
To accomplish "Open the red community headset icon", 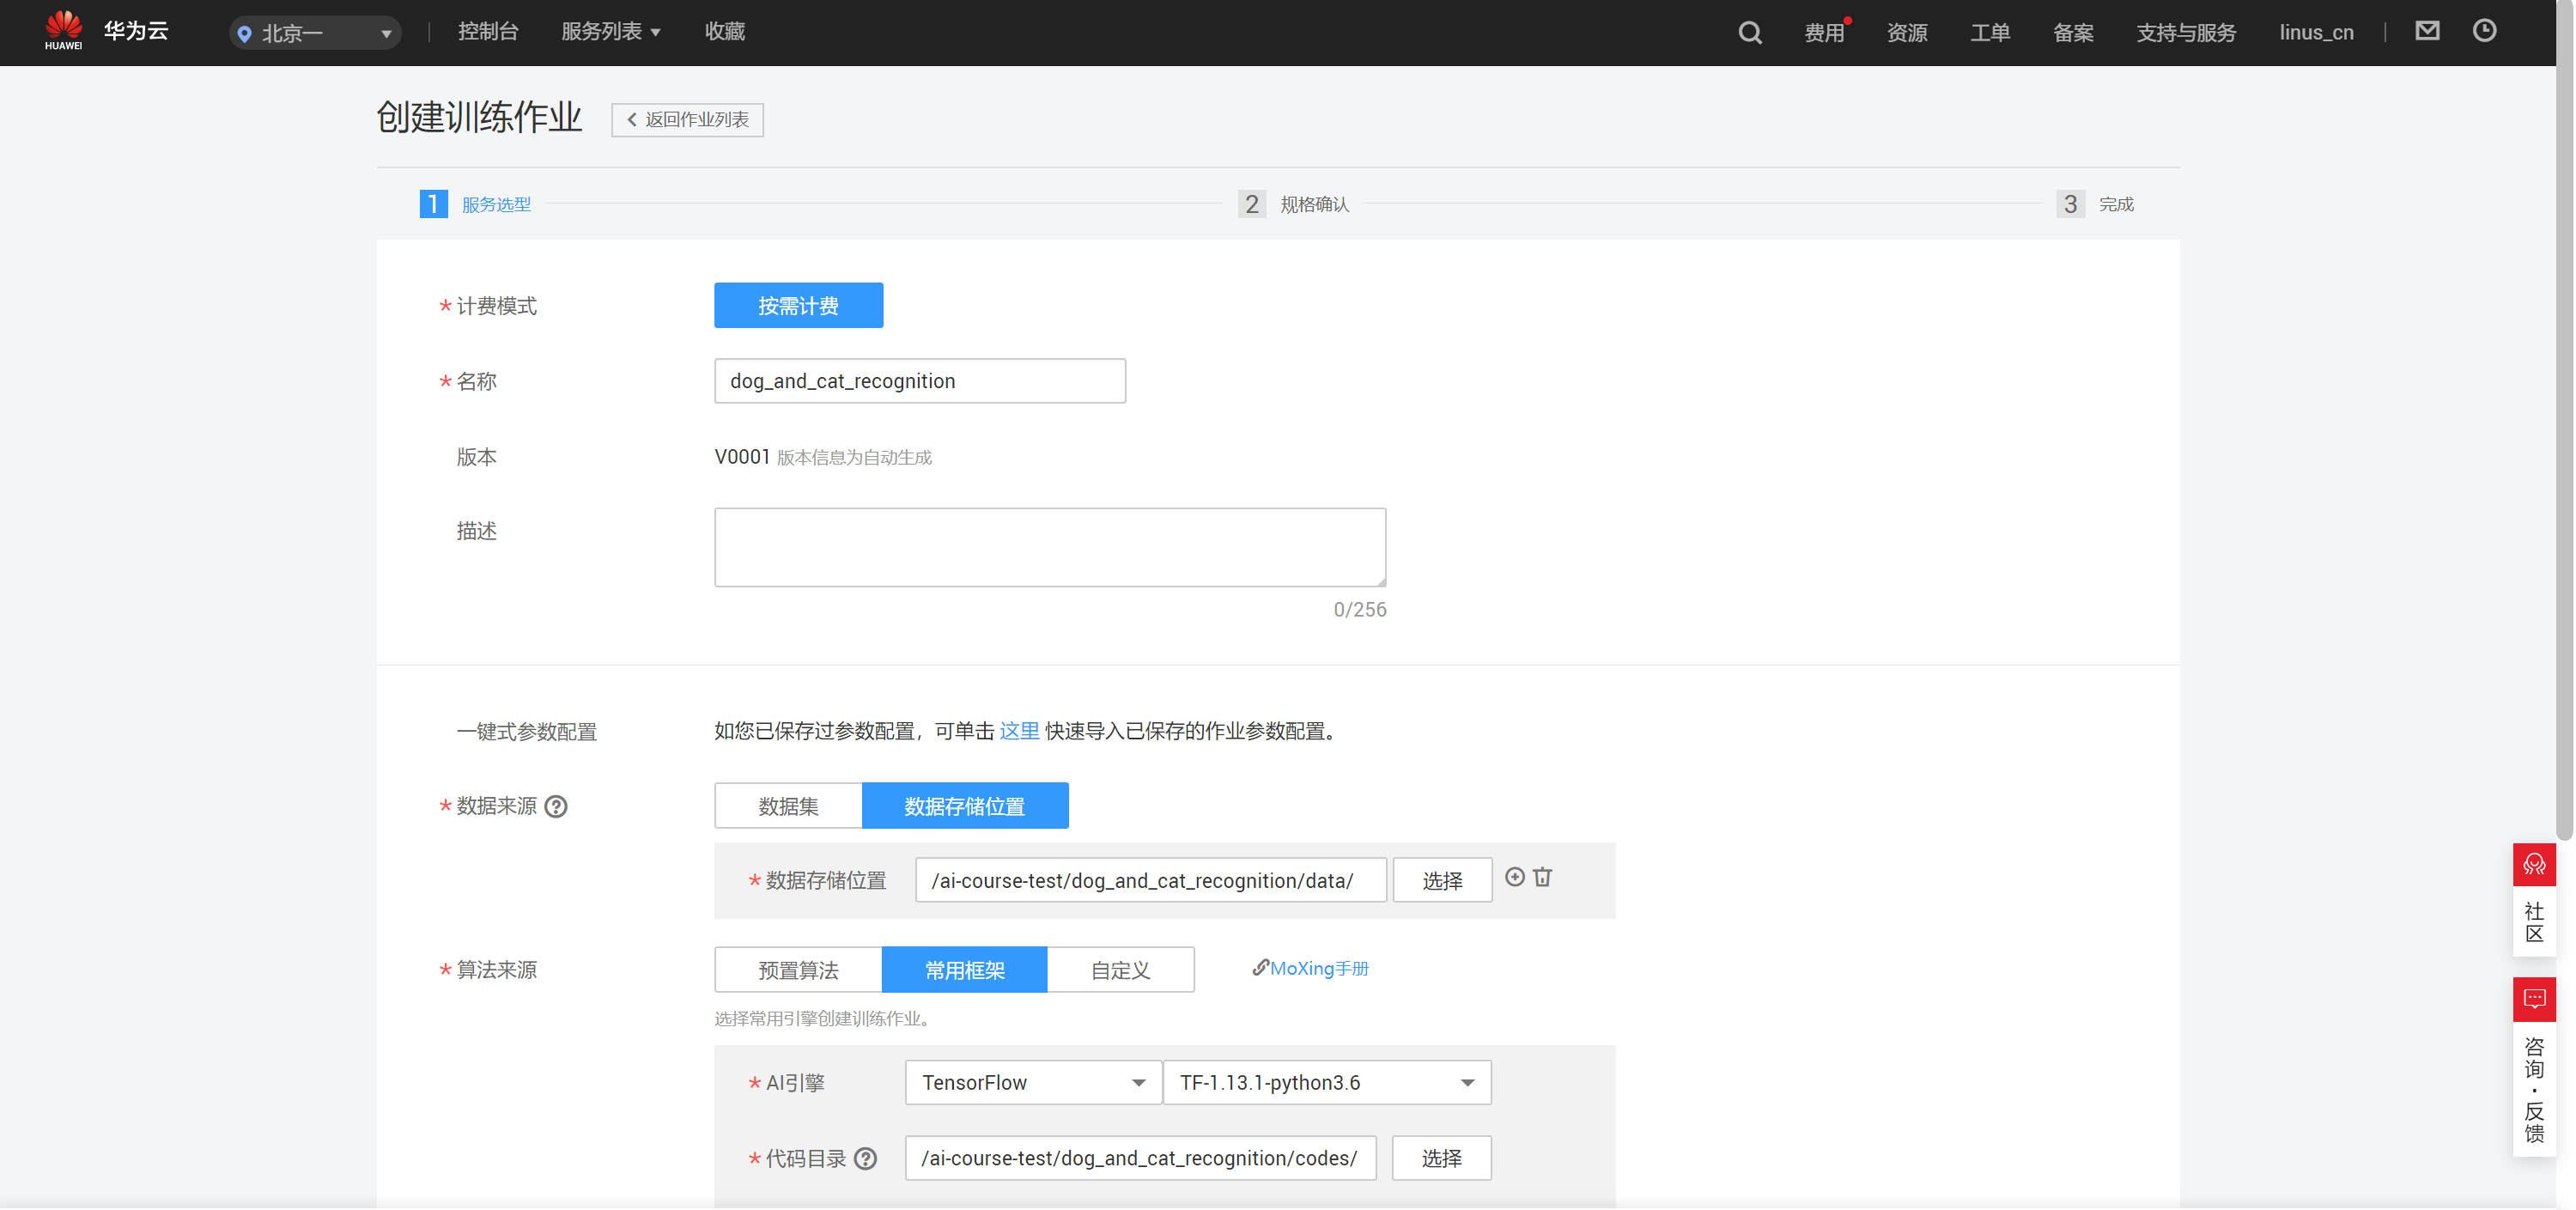I will 2533,865.
